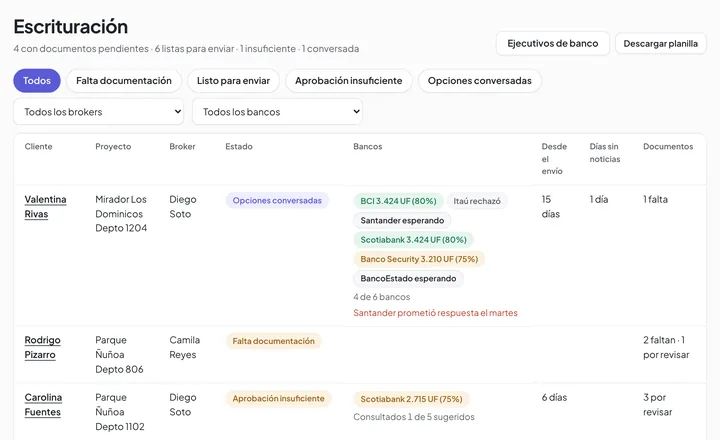Expand the Todos los bancos dropdown

pos(277,112)
